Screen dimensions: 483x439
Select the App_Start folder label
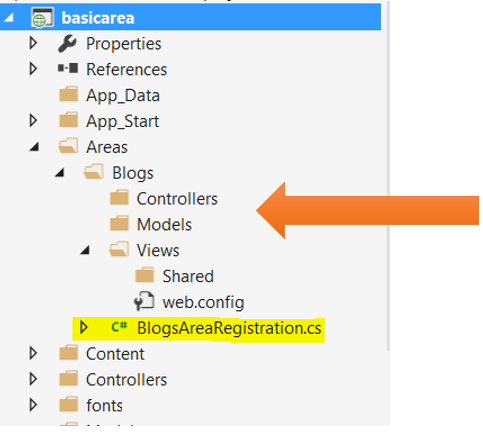122,121
